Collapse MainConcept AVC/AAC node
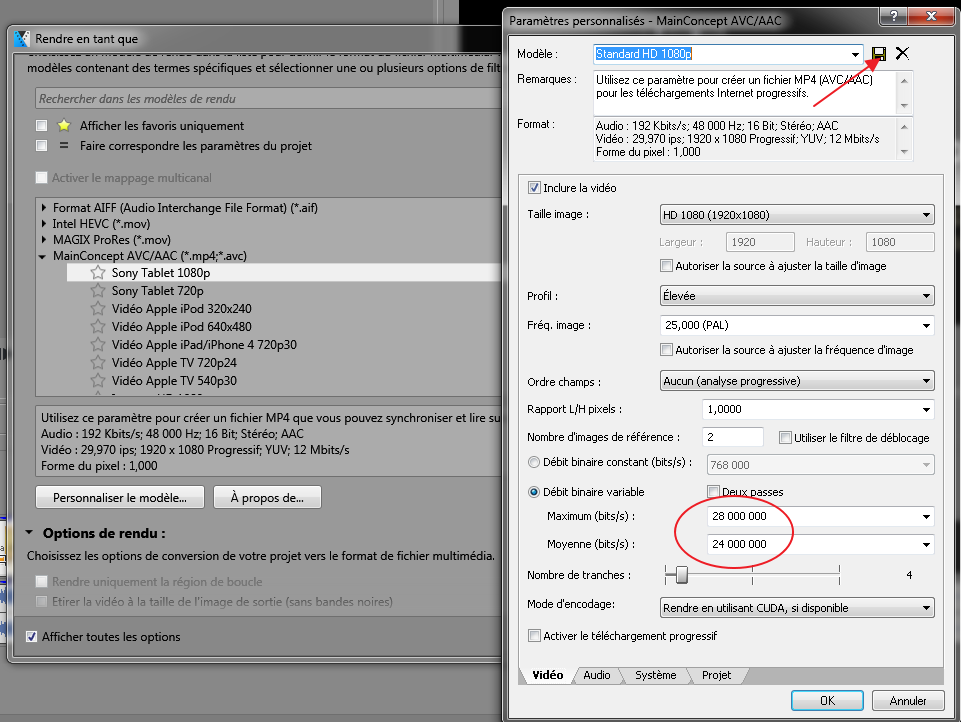 click(42, 257)
